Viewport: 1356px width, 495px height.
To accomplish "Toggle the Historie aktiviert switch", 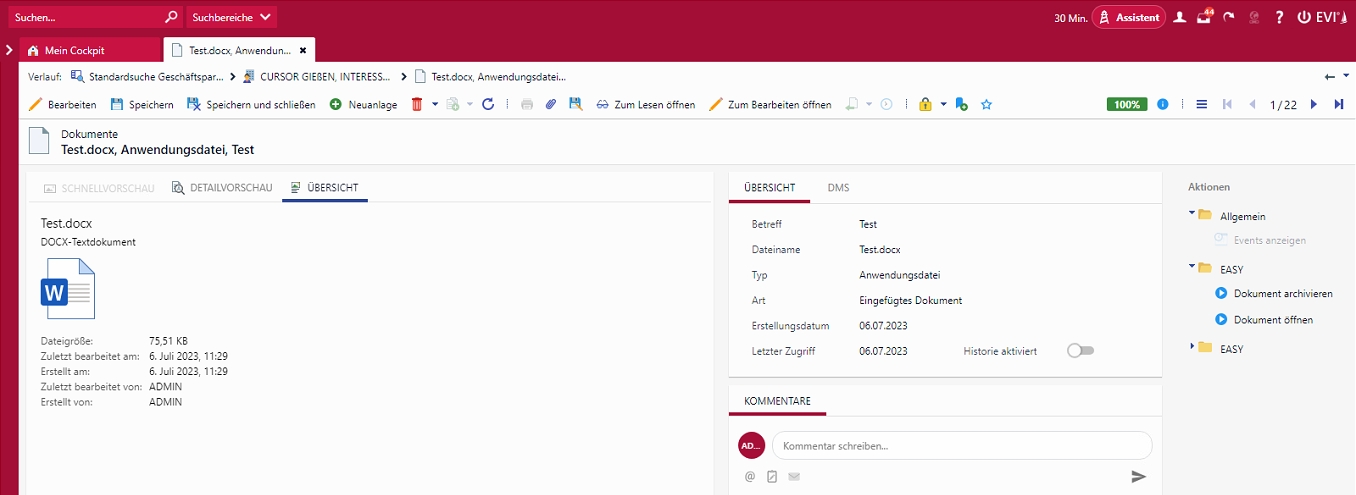I will click(1080, 351).
